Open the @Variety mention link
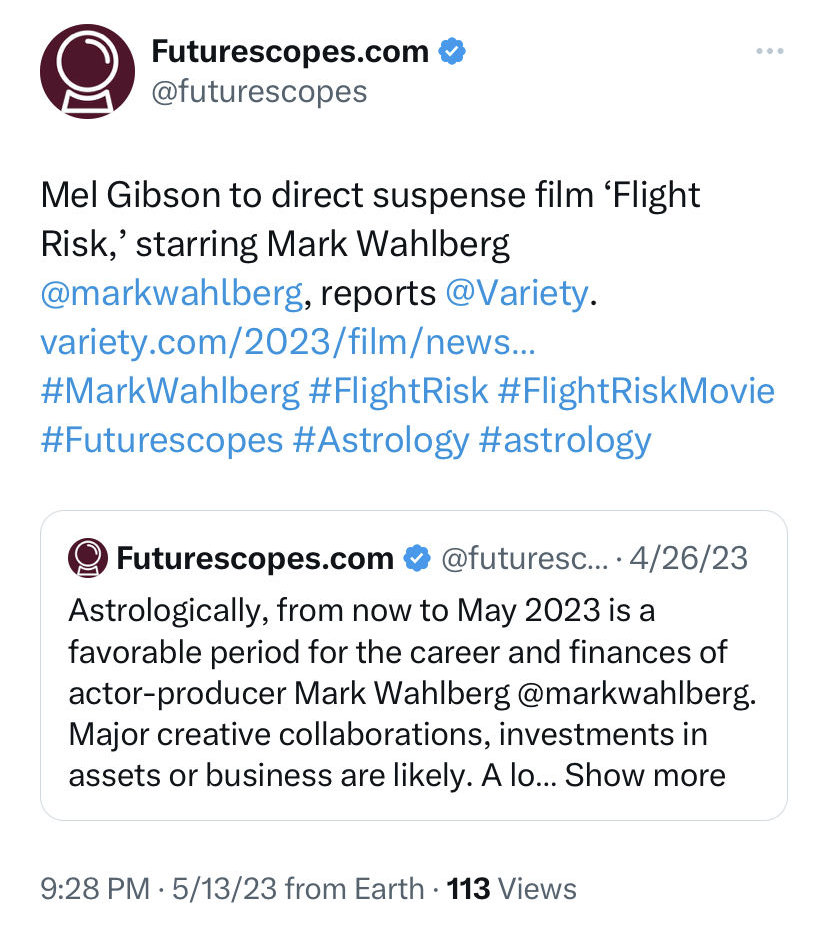This screenshot has height=929, width=828. (517, 293)
